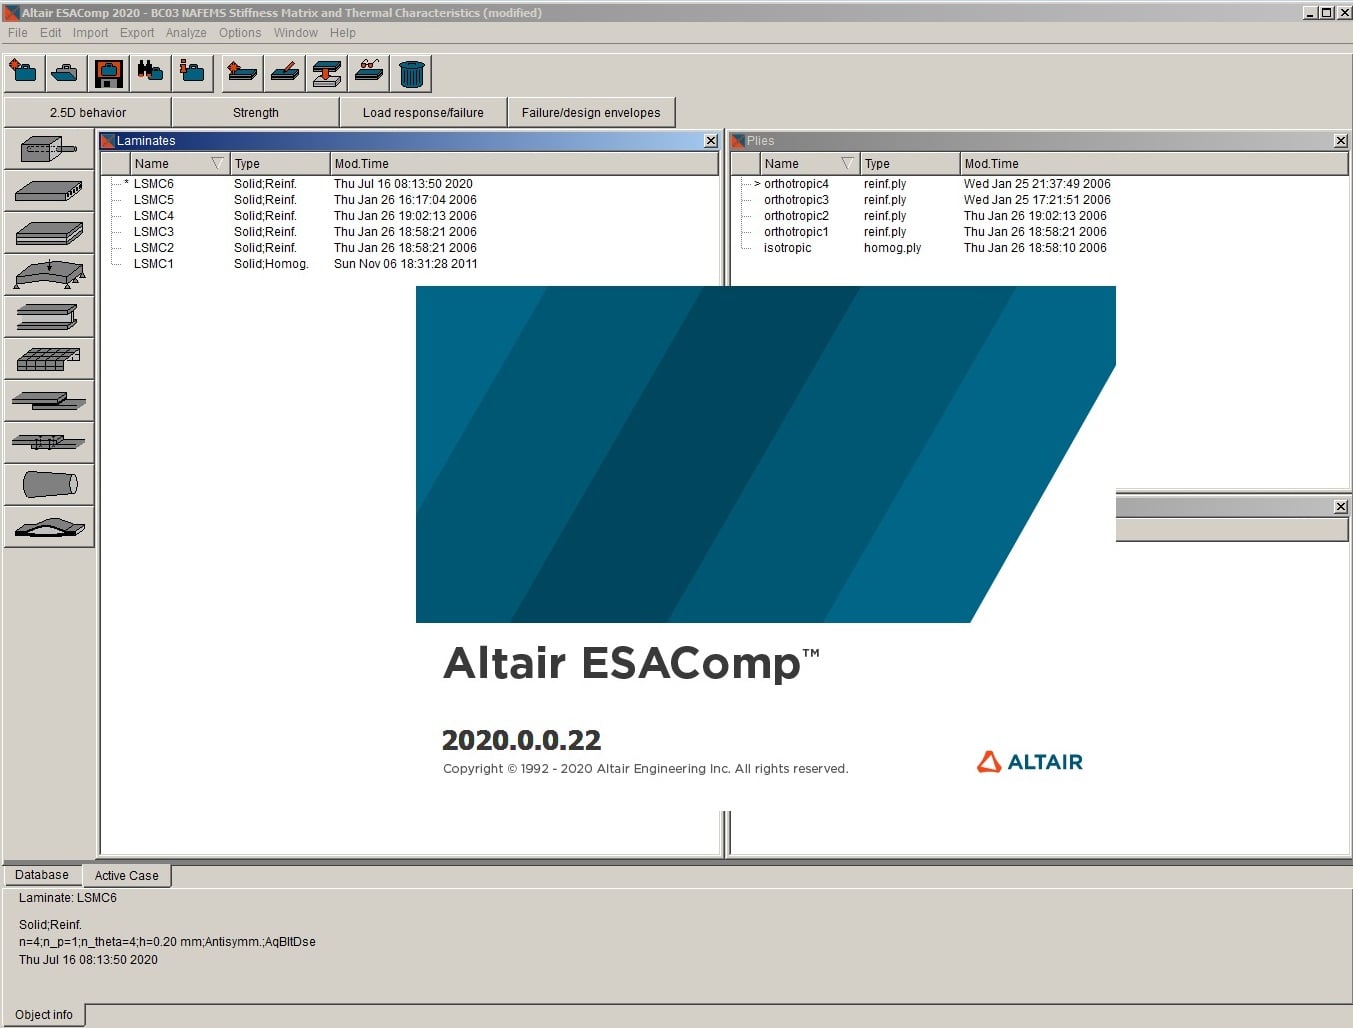Select the sandwich core bump sidebar icon
This screenshot has width=1353, height=1028.
(49, 527)
